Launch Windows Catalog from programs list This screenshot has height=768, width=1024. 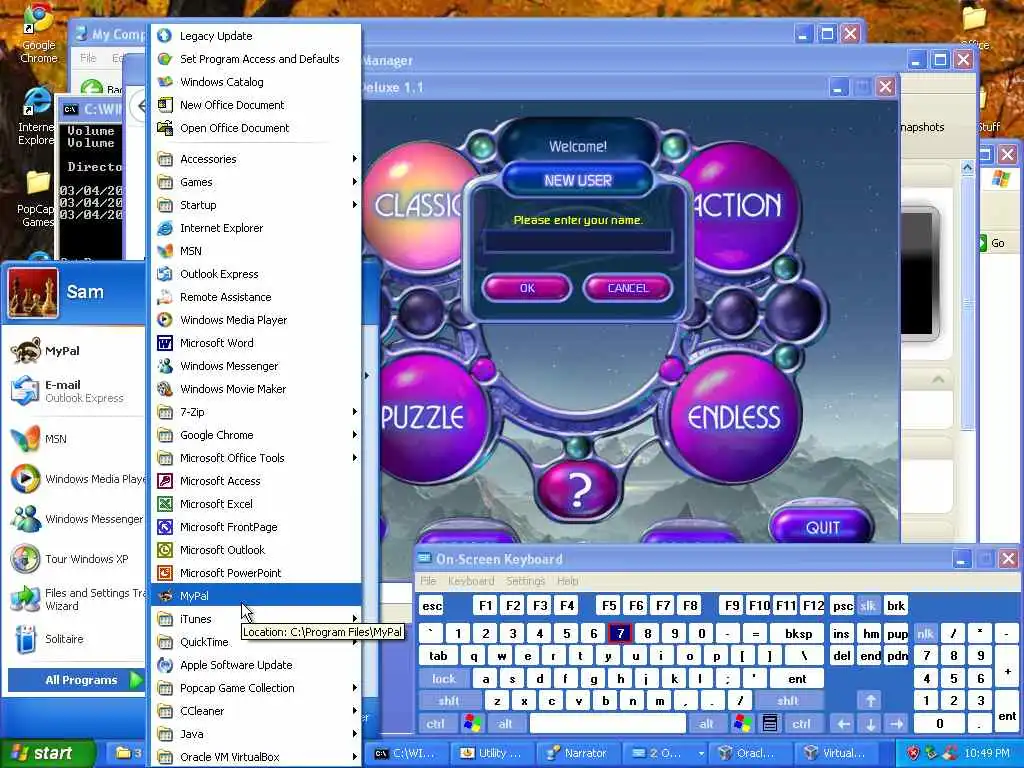256,82
